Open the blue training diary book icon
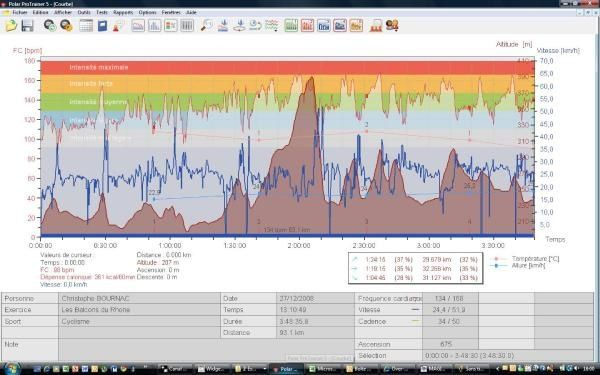Image resolution: width=600 pixels, height=375 pixels. click(102, 26)
